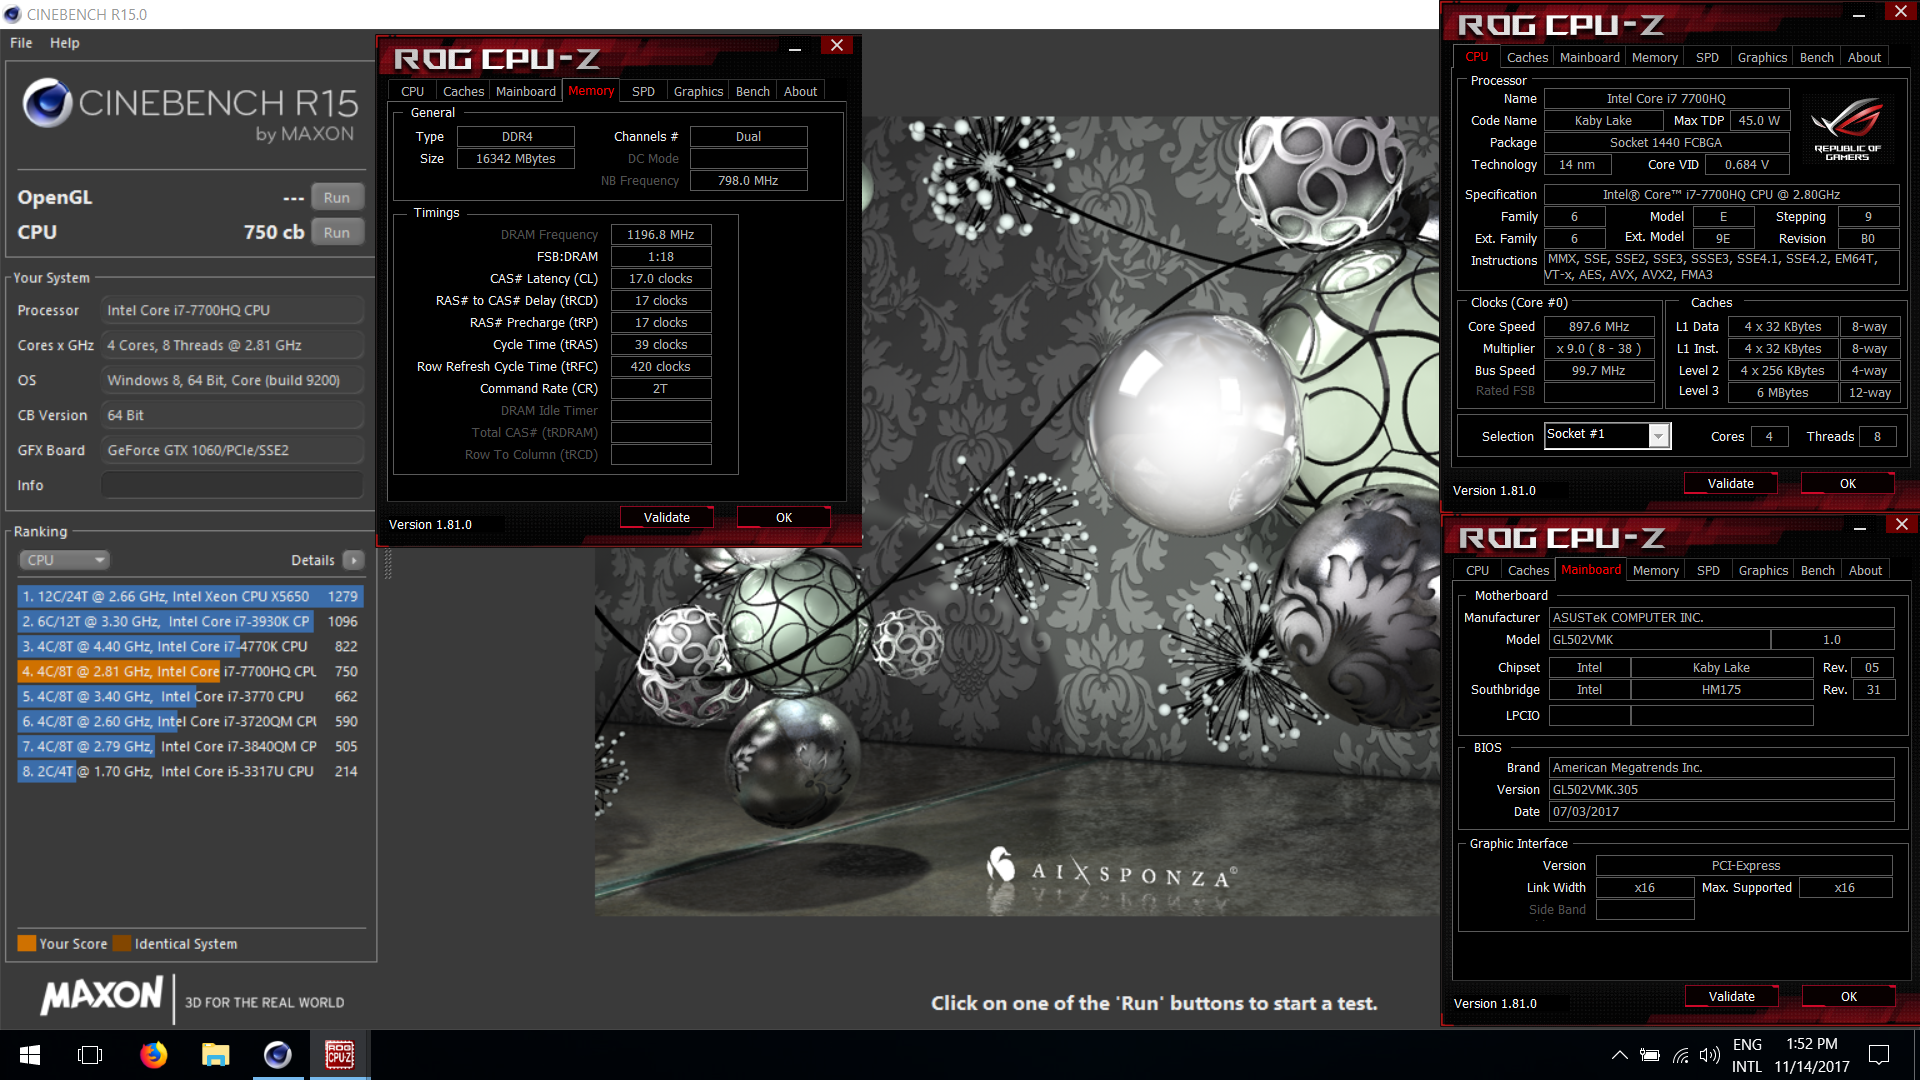Viewport: 1920px width, 1080px height.
Task: Switch to ROG CPU-Z taskbar icon
Action: [x=340, y=1055]
